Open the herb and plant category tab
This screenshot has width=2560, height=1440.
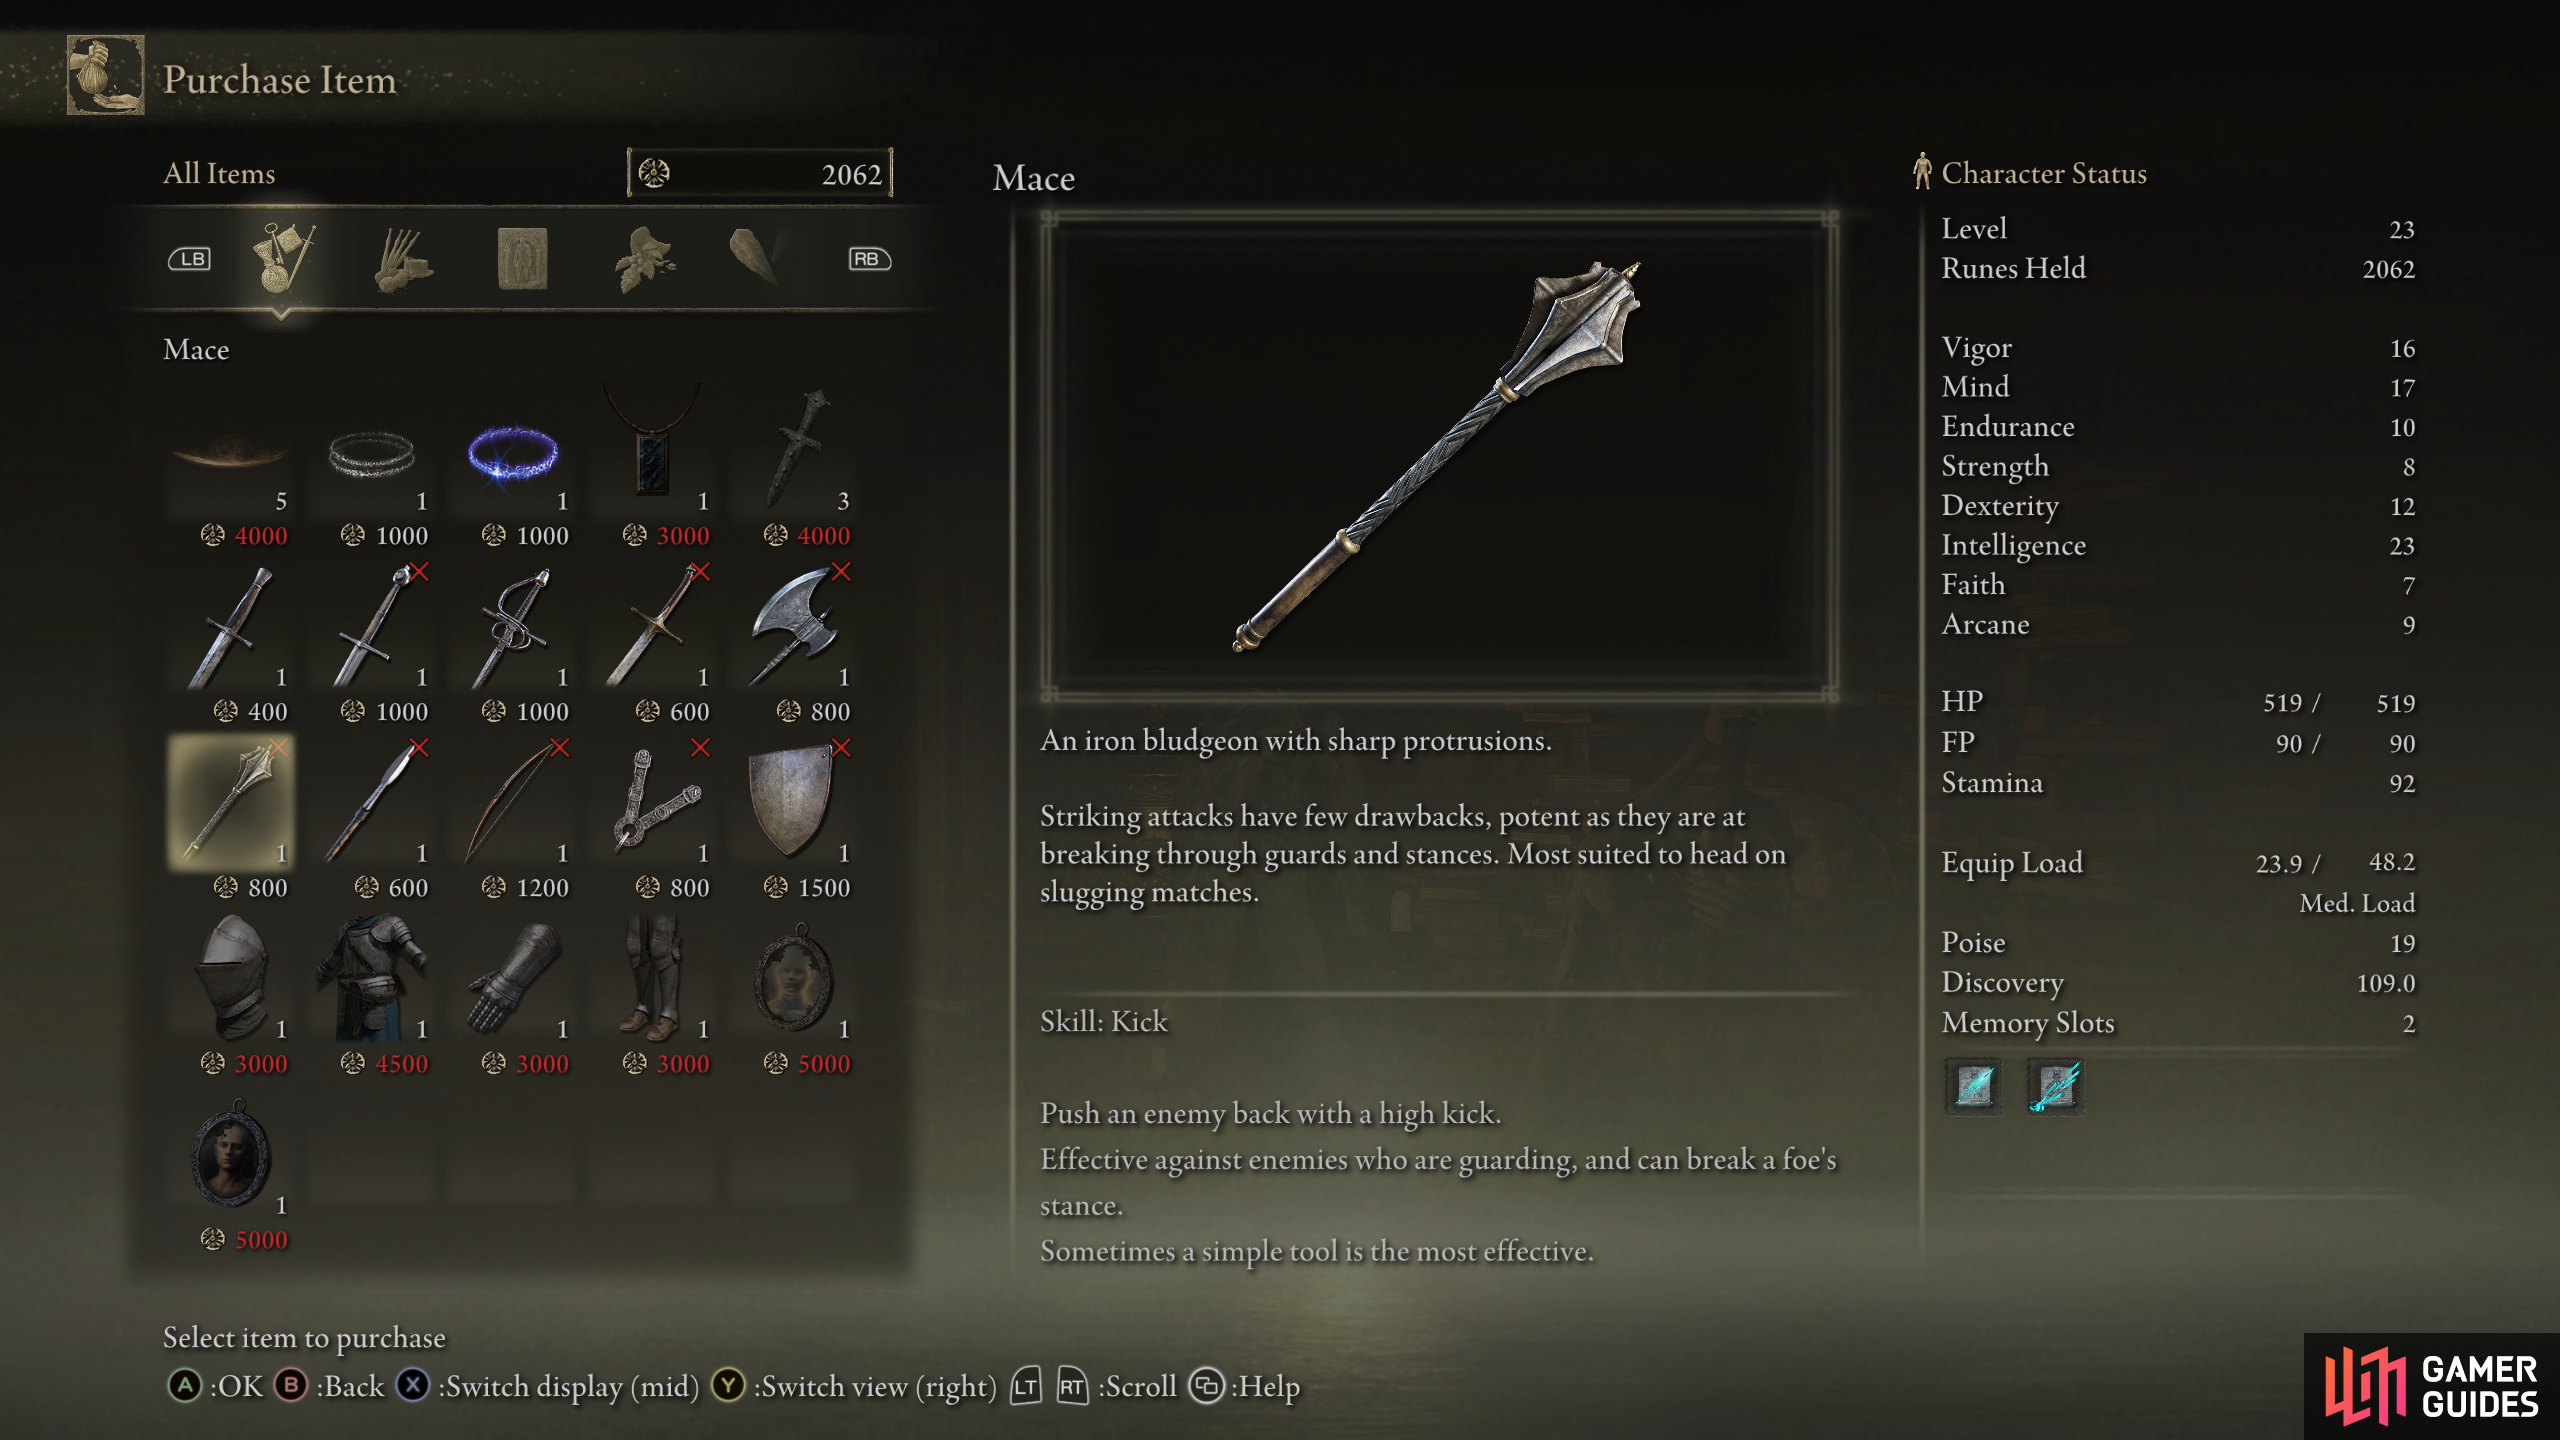[644, 259]
